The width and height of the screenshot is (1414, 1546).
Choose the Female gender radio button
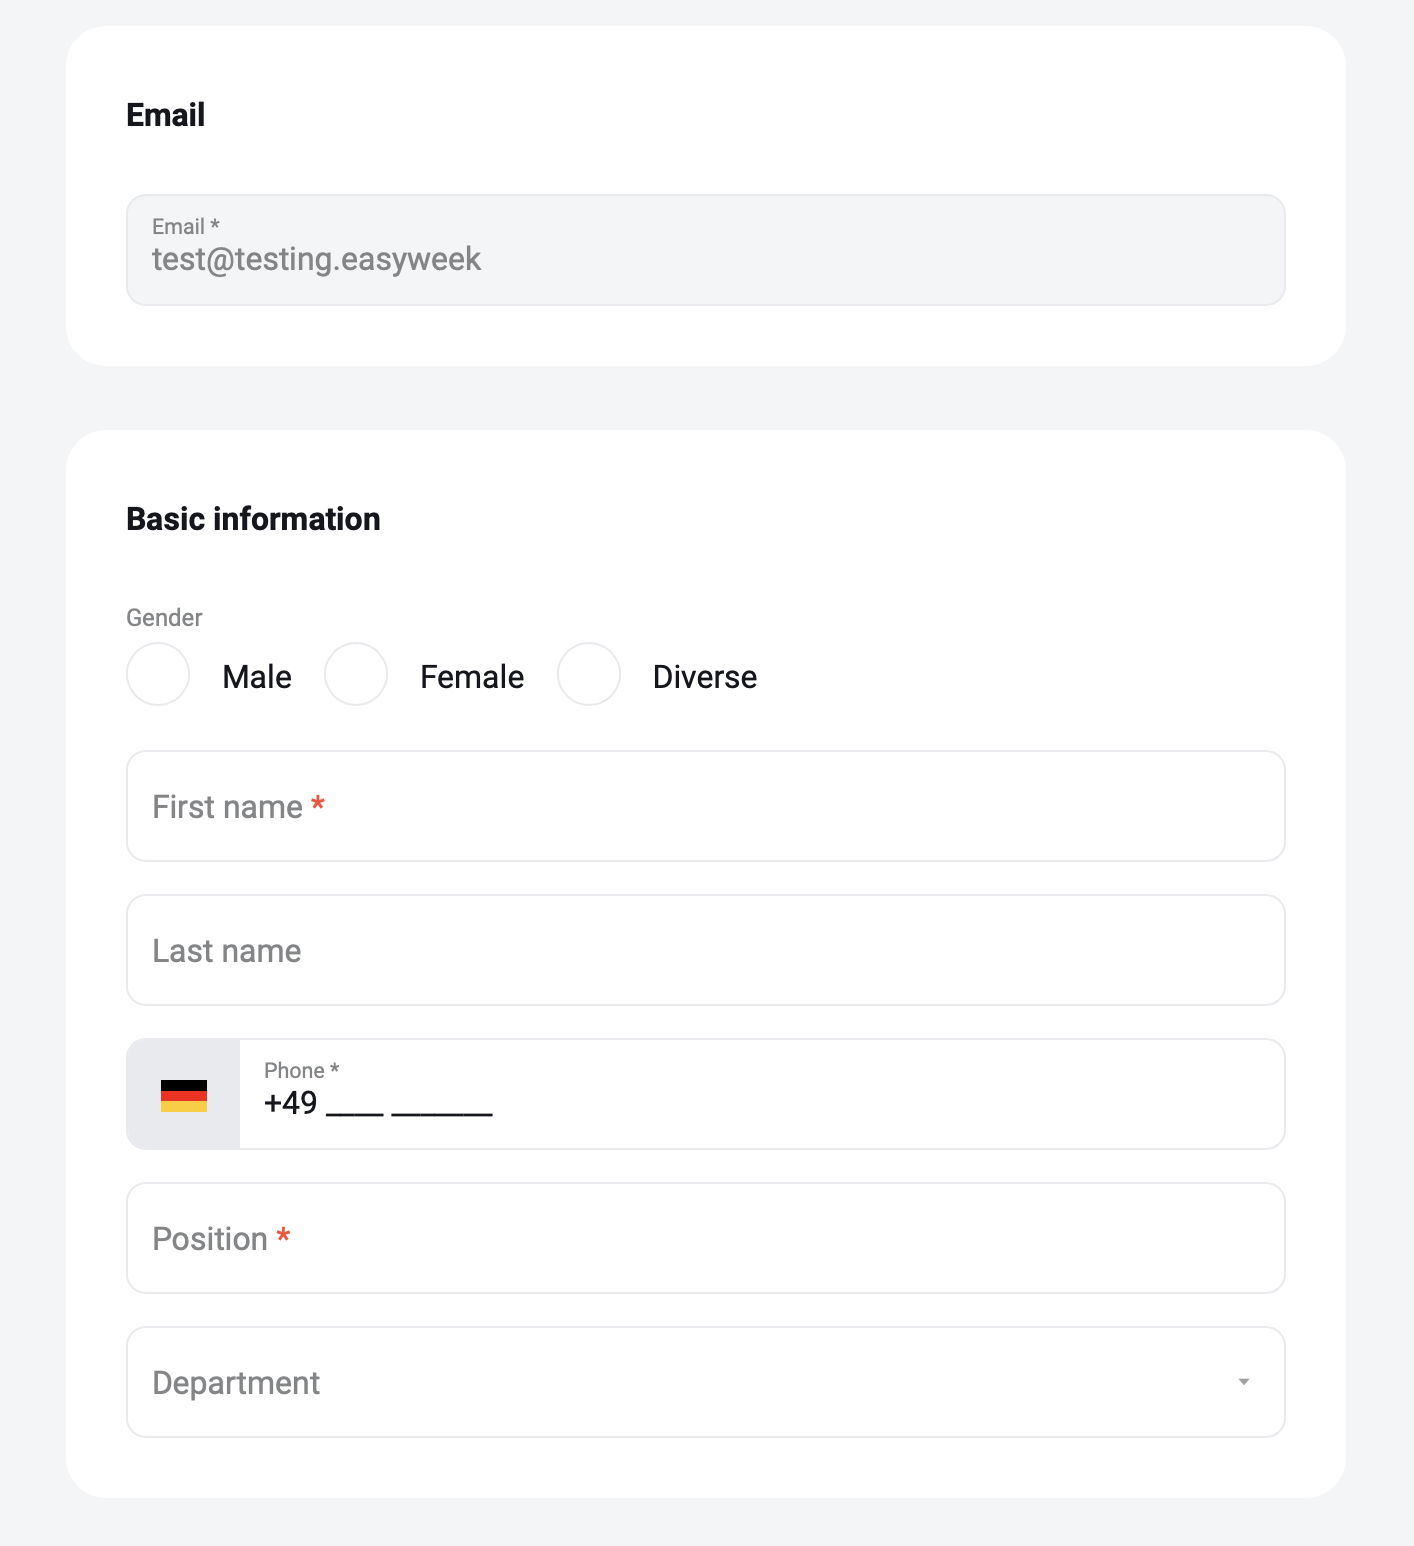coord(356,674)
